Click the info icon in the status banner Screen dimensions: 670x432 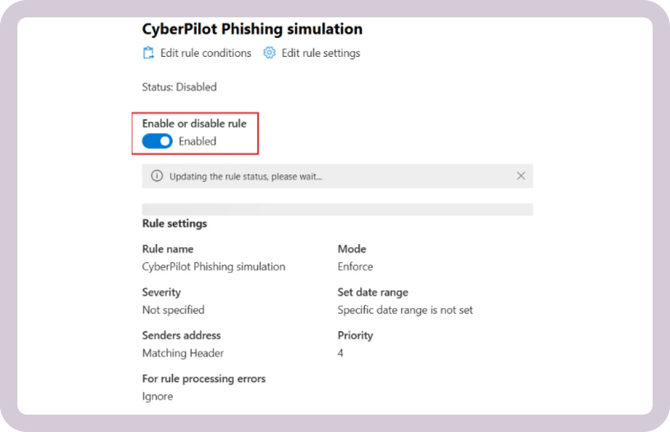point(156,176)
